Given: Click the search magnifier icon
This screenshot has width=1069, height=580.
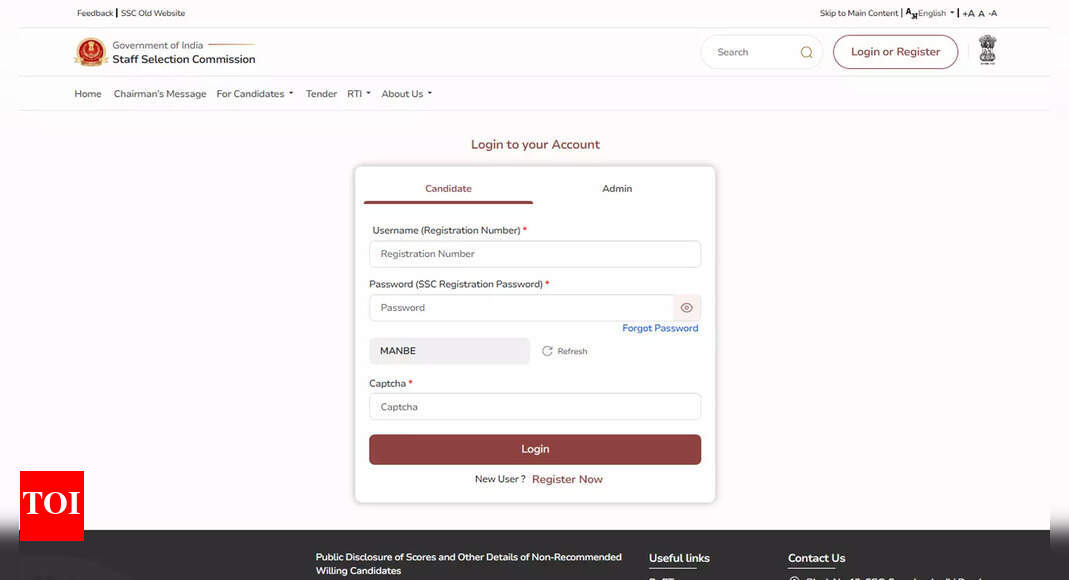Looking at the screenshot, I should click(x=806, y=52).
